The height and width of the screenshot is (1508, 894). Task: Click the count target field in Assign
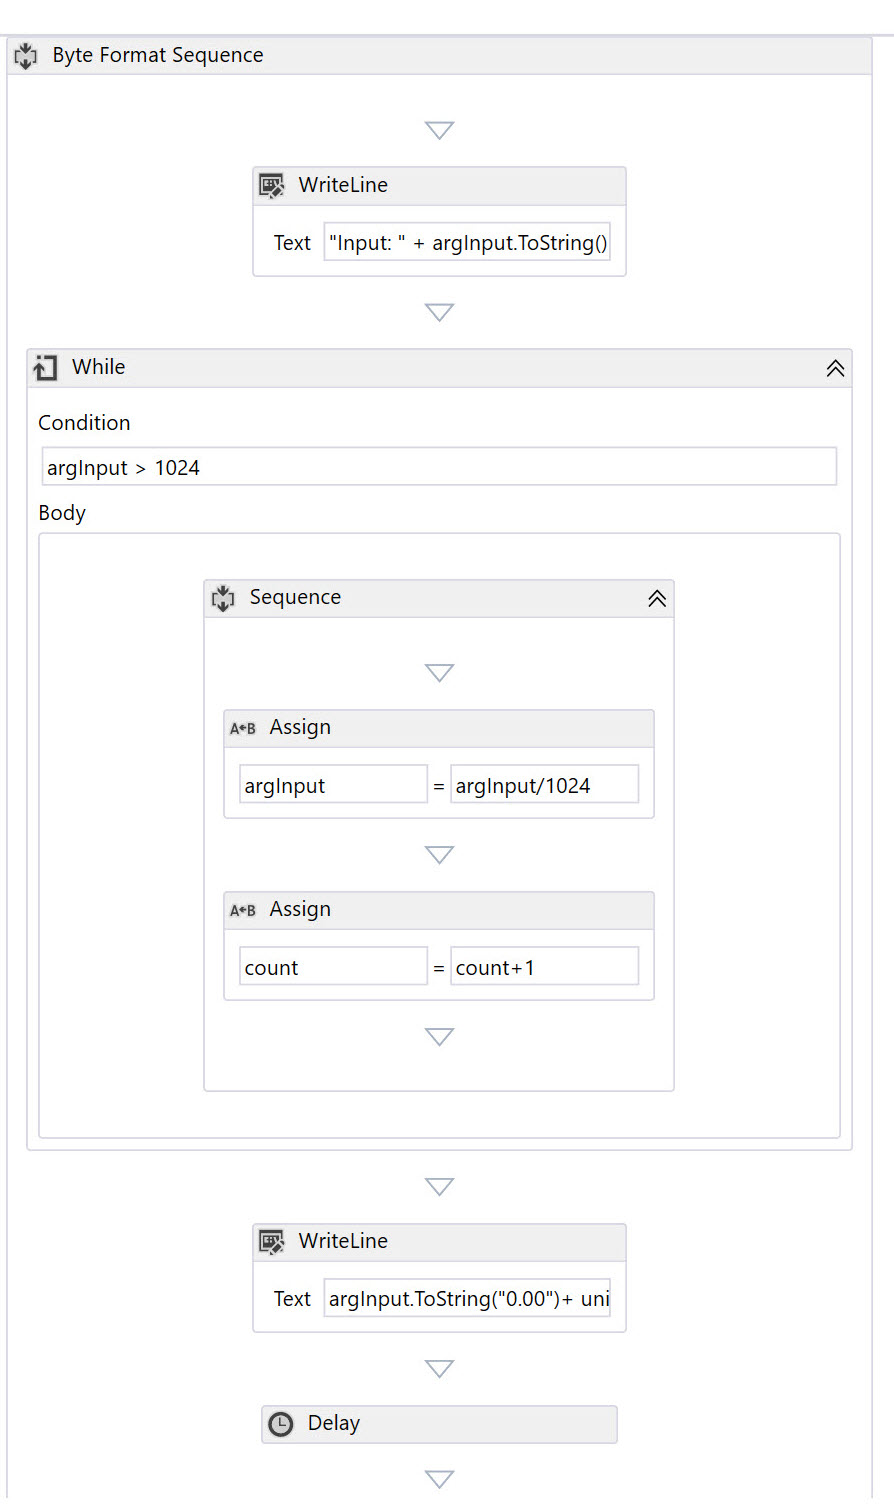(333, 967)
